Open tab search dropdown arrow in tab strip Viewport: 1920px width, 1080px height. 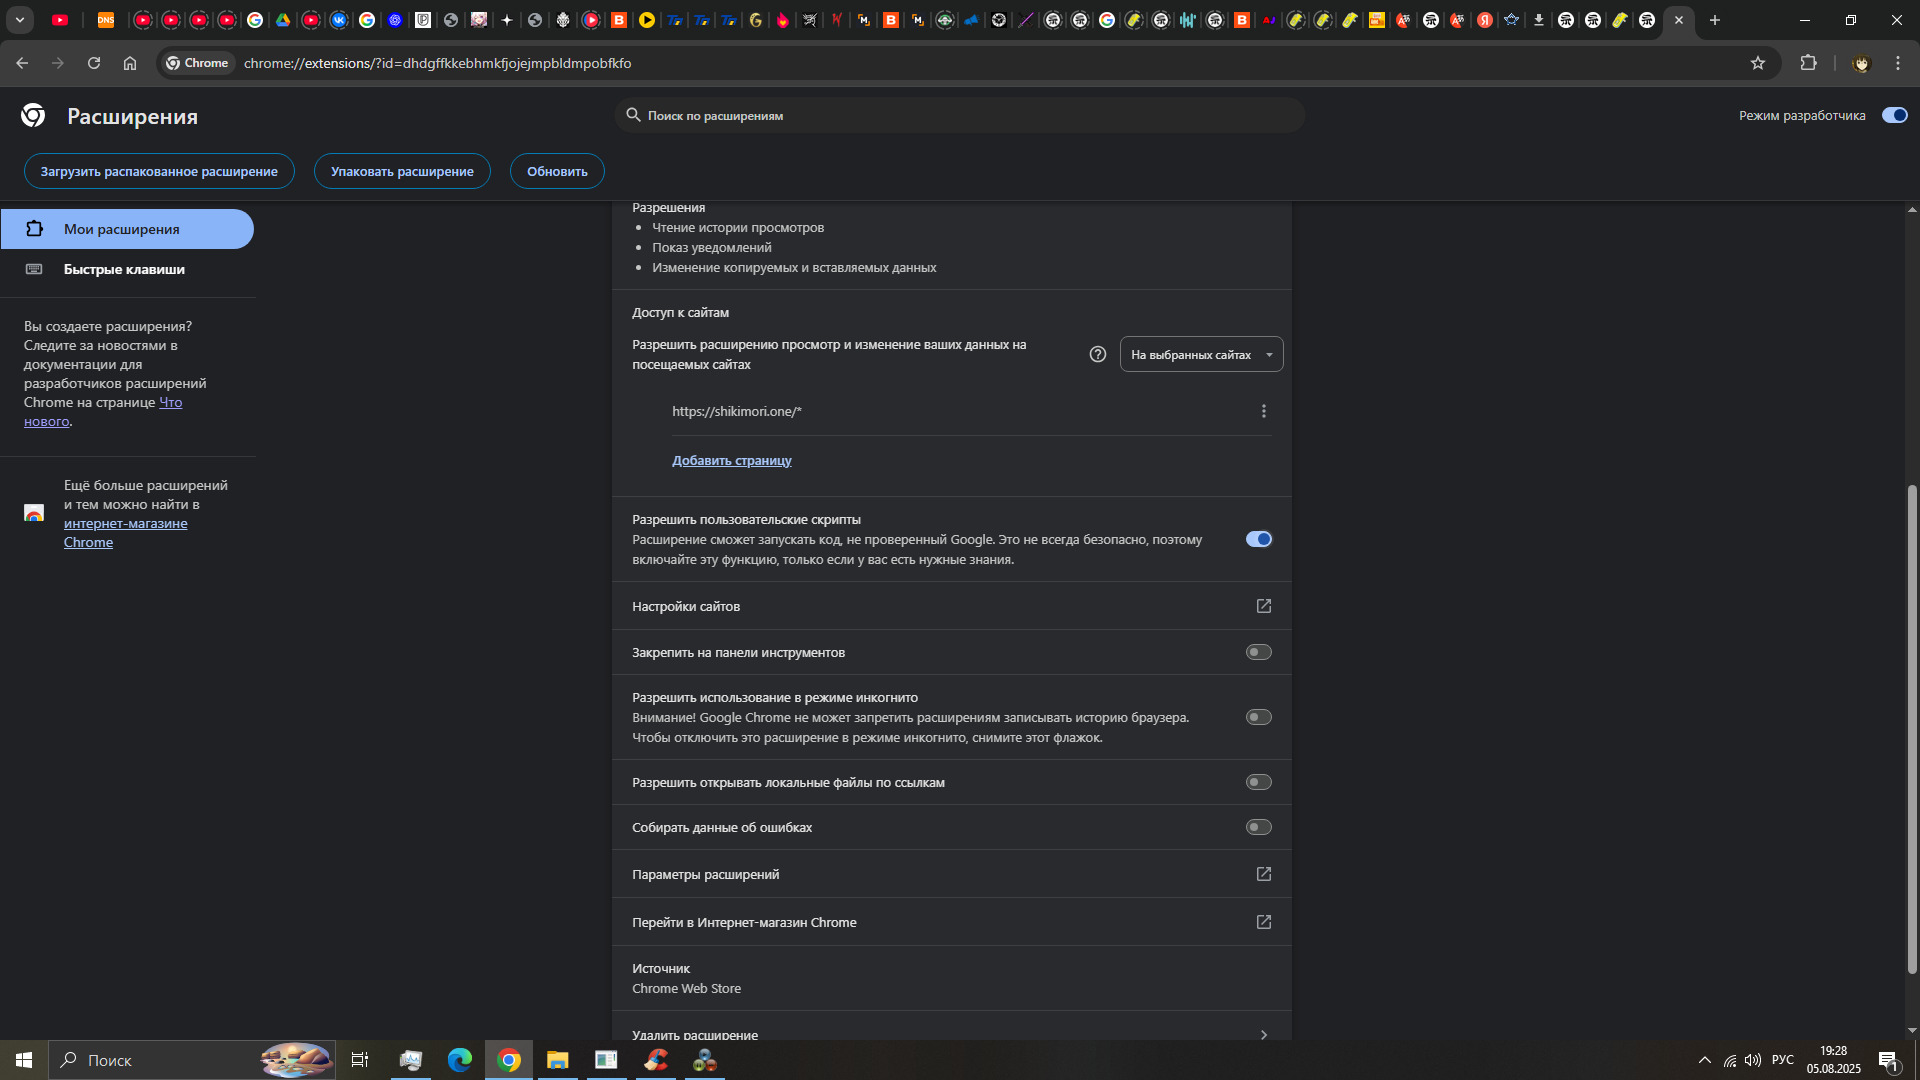click(19, 20)
